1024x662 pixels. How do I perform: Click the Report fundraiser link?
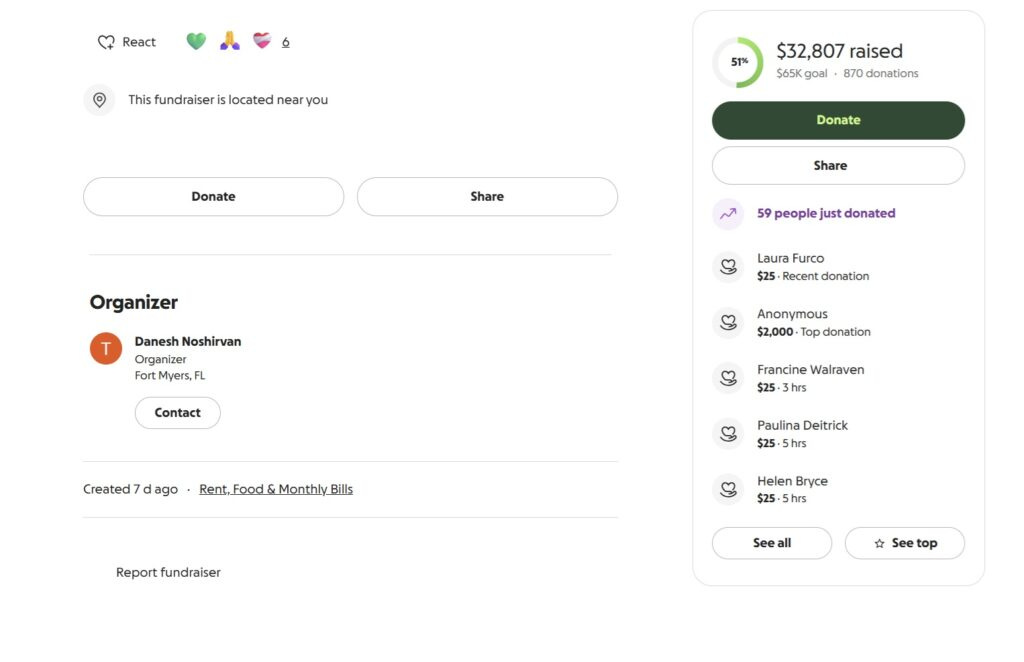tap(167, 571)
